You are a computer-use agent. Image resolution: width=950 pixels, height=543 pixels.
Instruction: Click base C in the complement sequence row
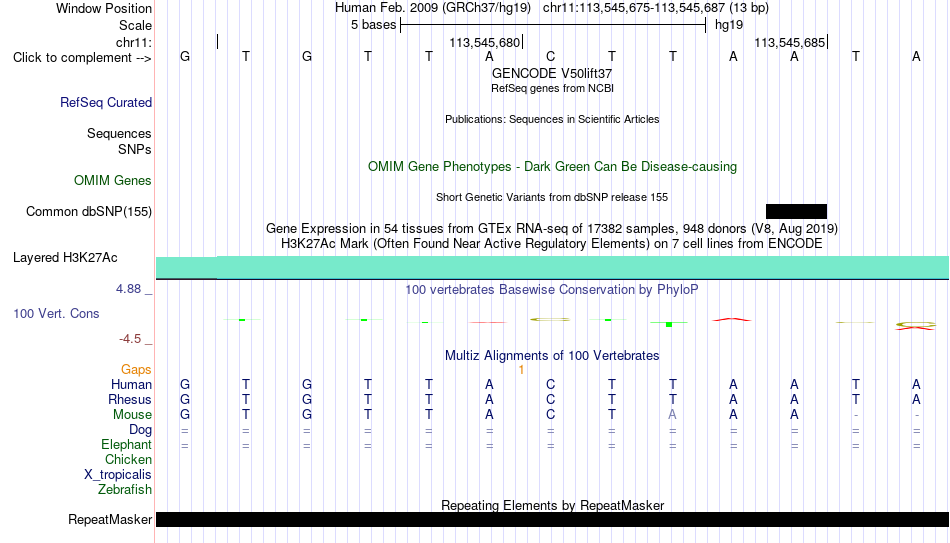pyautogui.click(x=550, y=56)
